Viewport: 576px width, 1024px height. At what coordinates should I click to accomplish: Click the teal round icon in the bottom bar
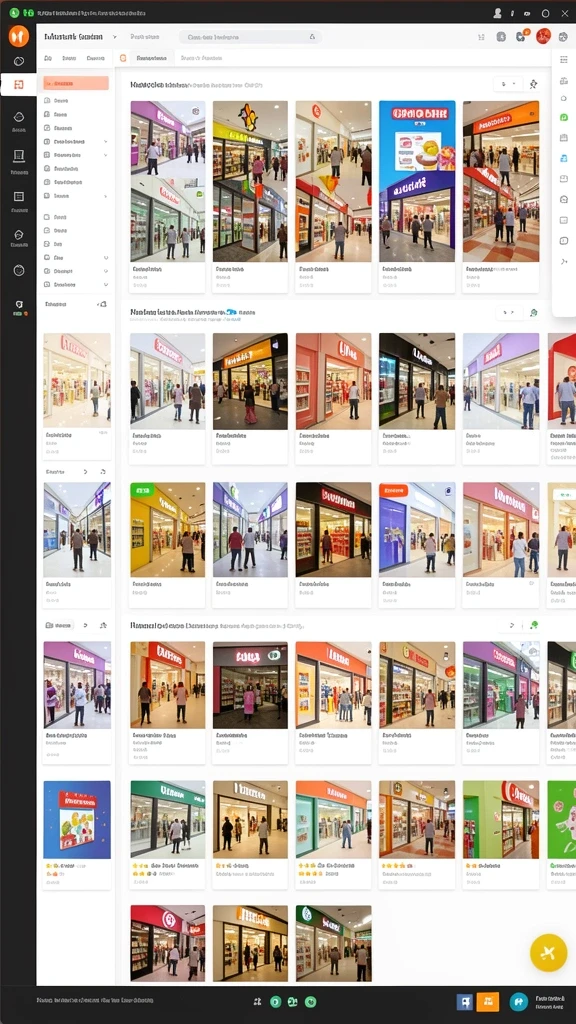click(519, 1001)
